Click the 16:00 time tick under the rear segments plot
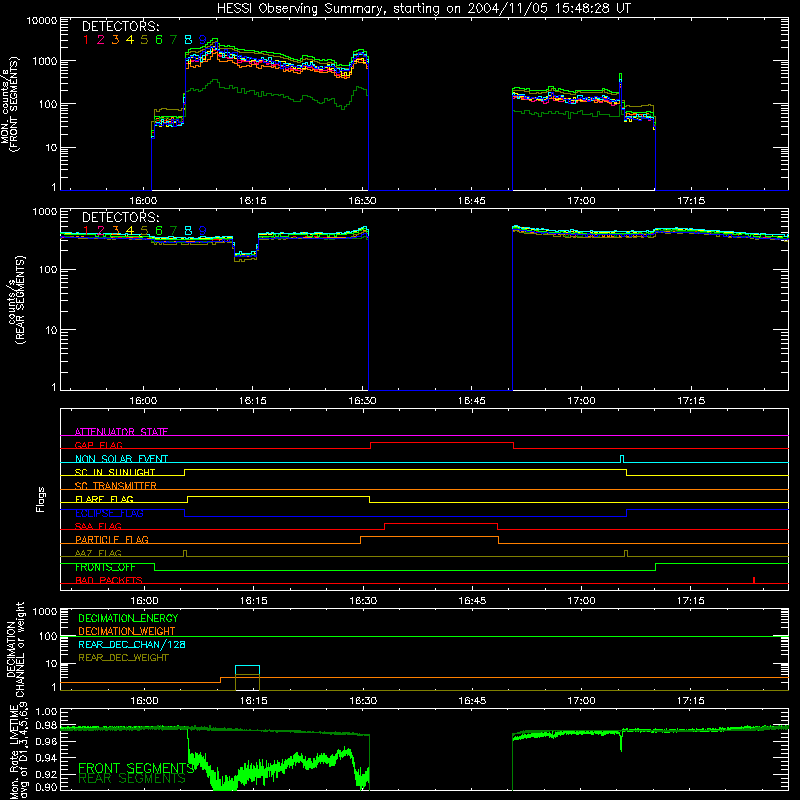The image size is (800, 800). tap(143, 401)
